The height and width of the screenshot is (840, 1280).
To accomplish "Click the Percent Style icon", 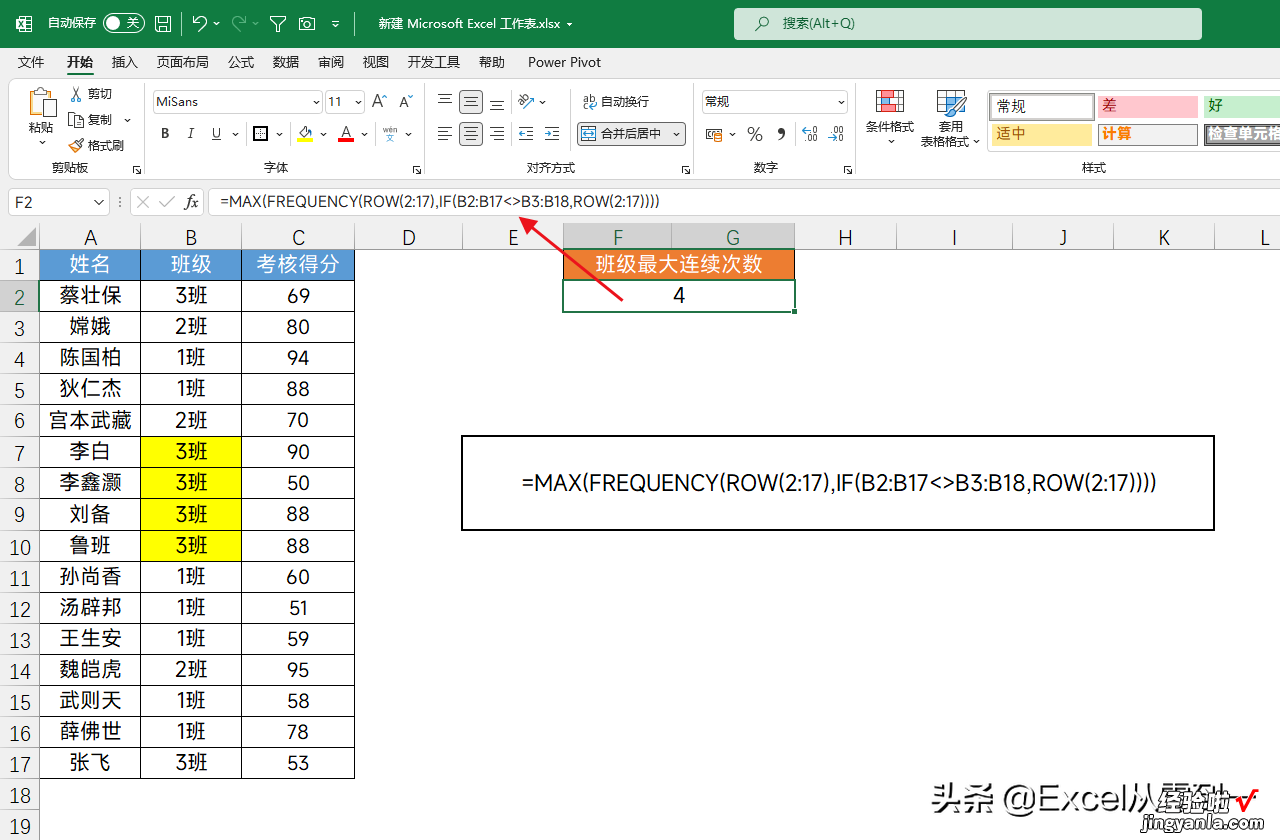I will coord(755,134).
